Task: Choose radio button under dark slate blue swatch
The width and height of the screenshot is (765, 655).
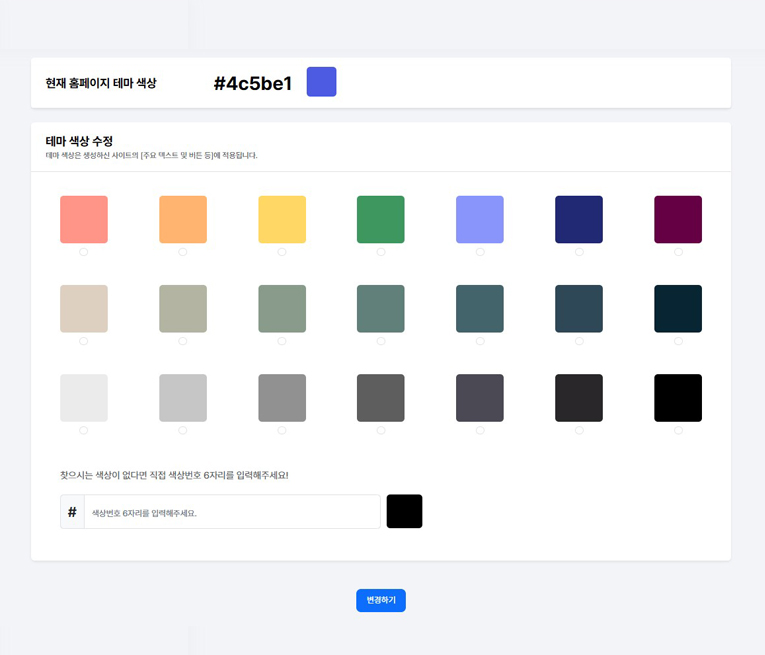Action: 579,341
